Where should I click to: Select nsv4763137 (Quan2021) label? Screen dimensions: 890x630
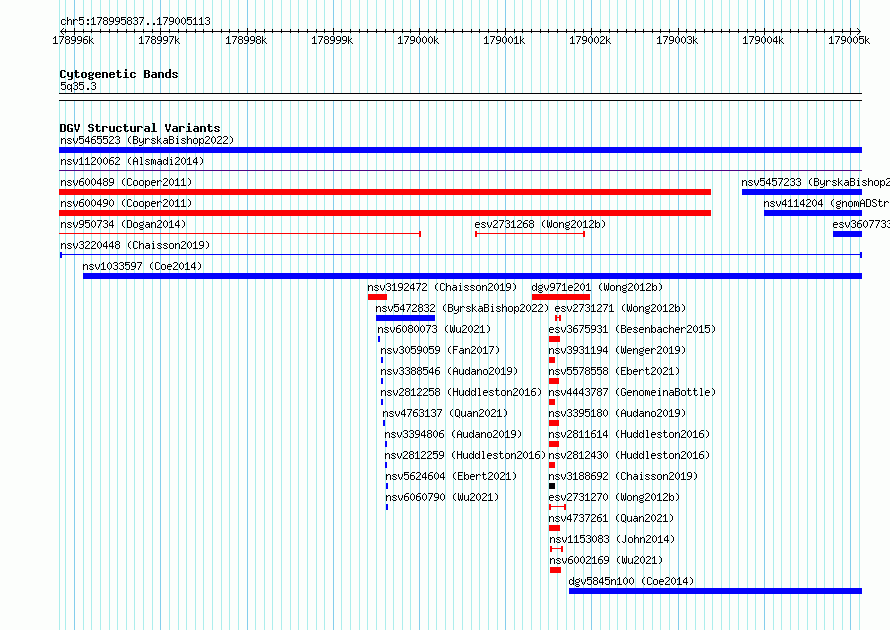point(445,413)
